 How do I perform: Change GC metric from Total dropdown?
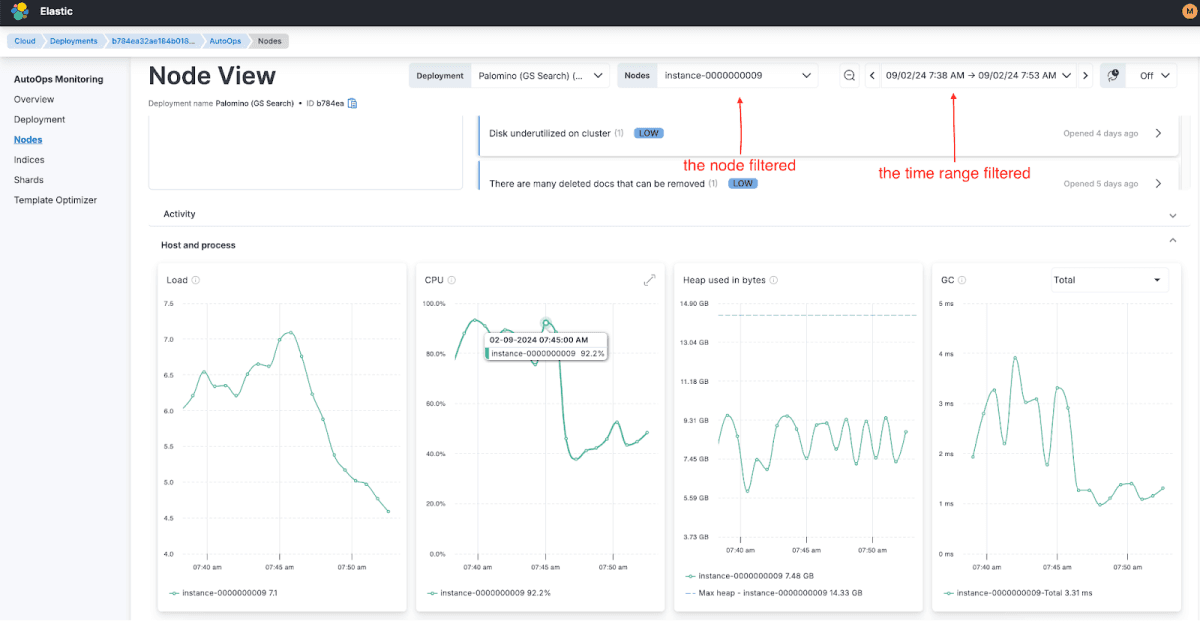tap(1108, 280)
